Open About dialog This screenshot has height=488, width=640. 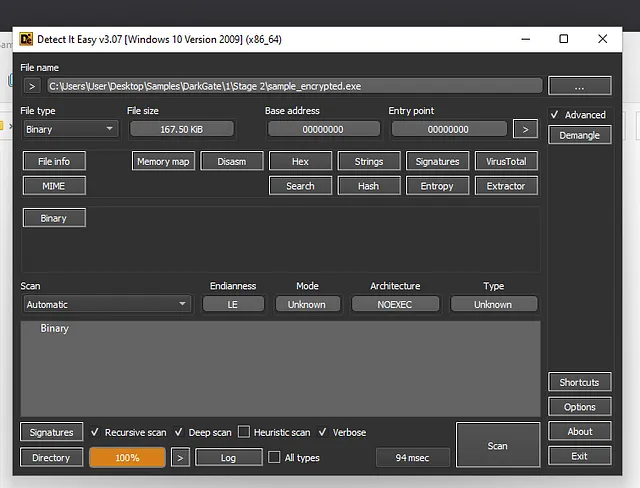(579, 431)
